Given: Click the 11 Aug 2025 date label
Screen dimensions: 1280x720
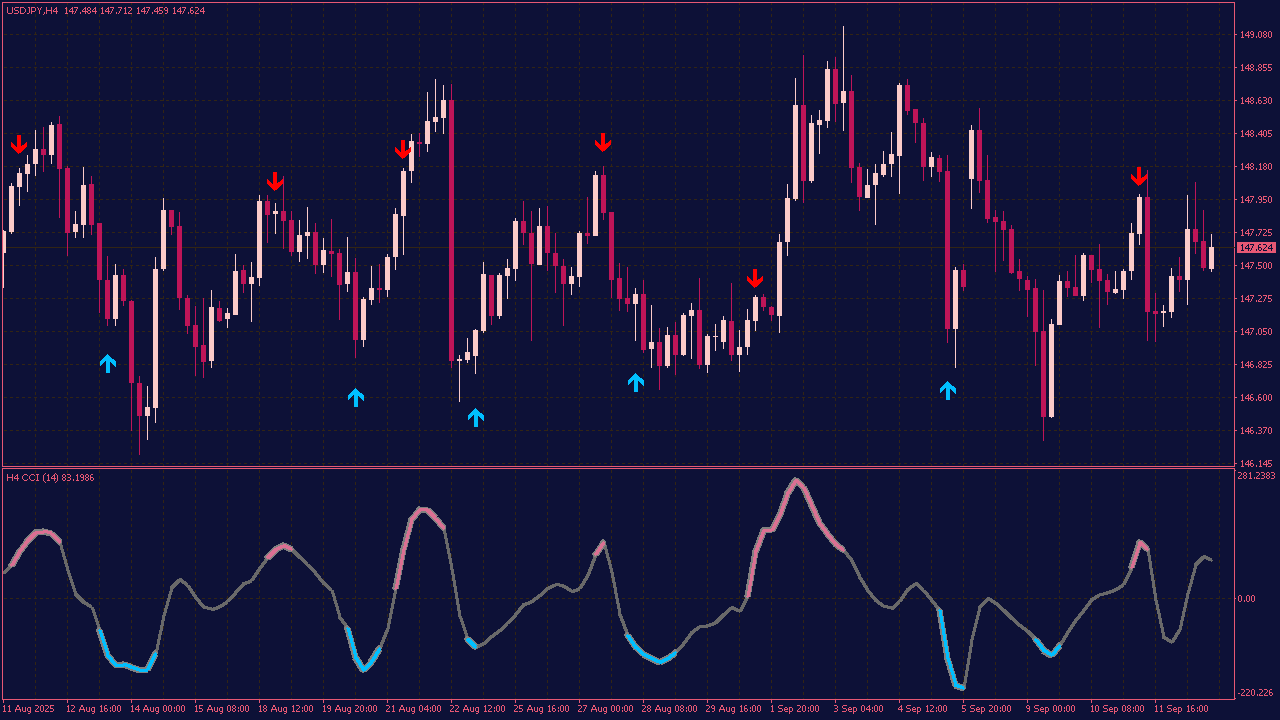Looking at the screenshot, I should [30, 708].
